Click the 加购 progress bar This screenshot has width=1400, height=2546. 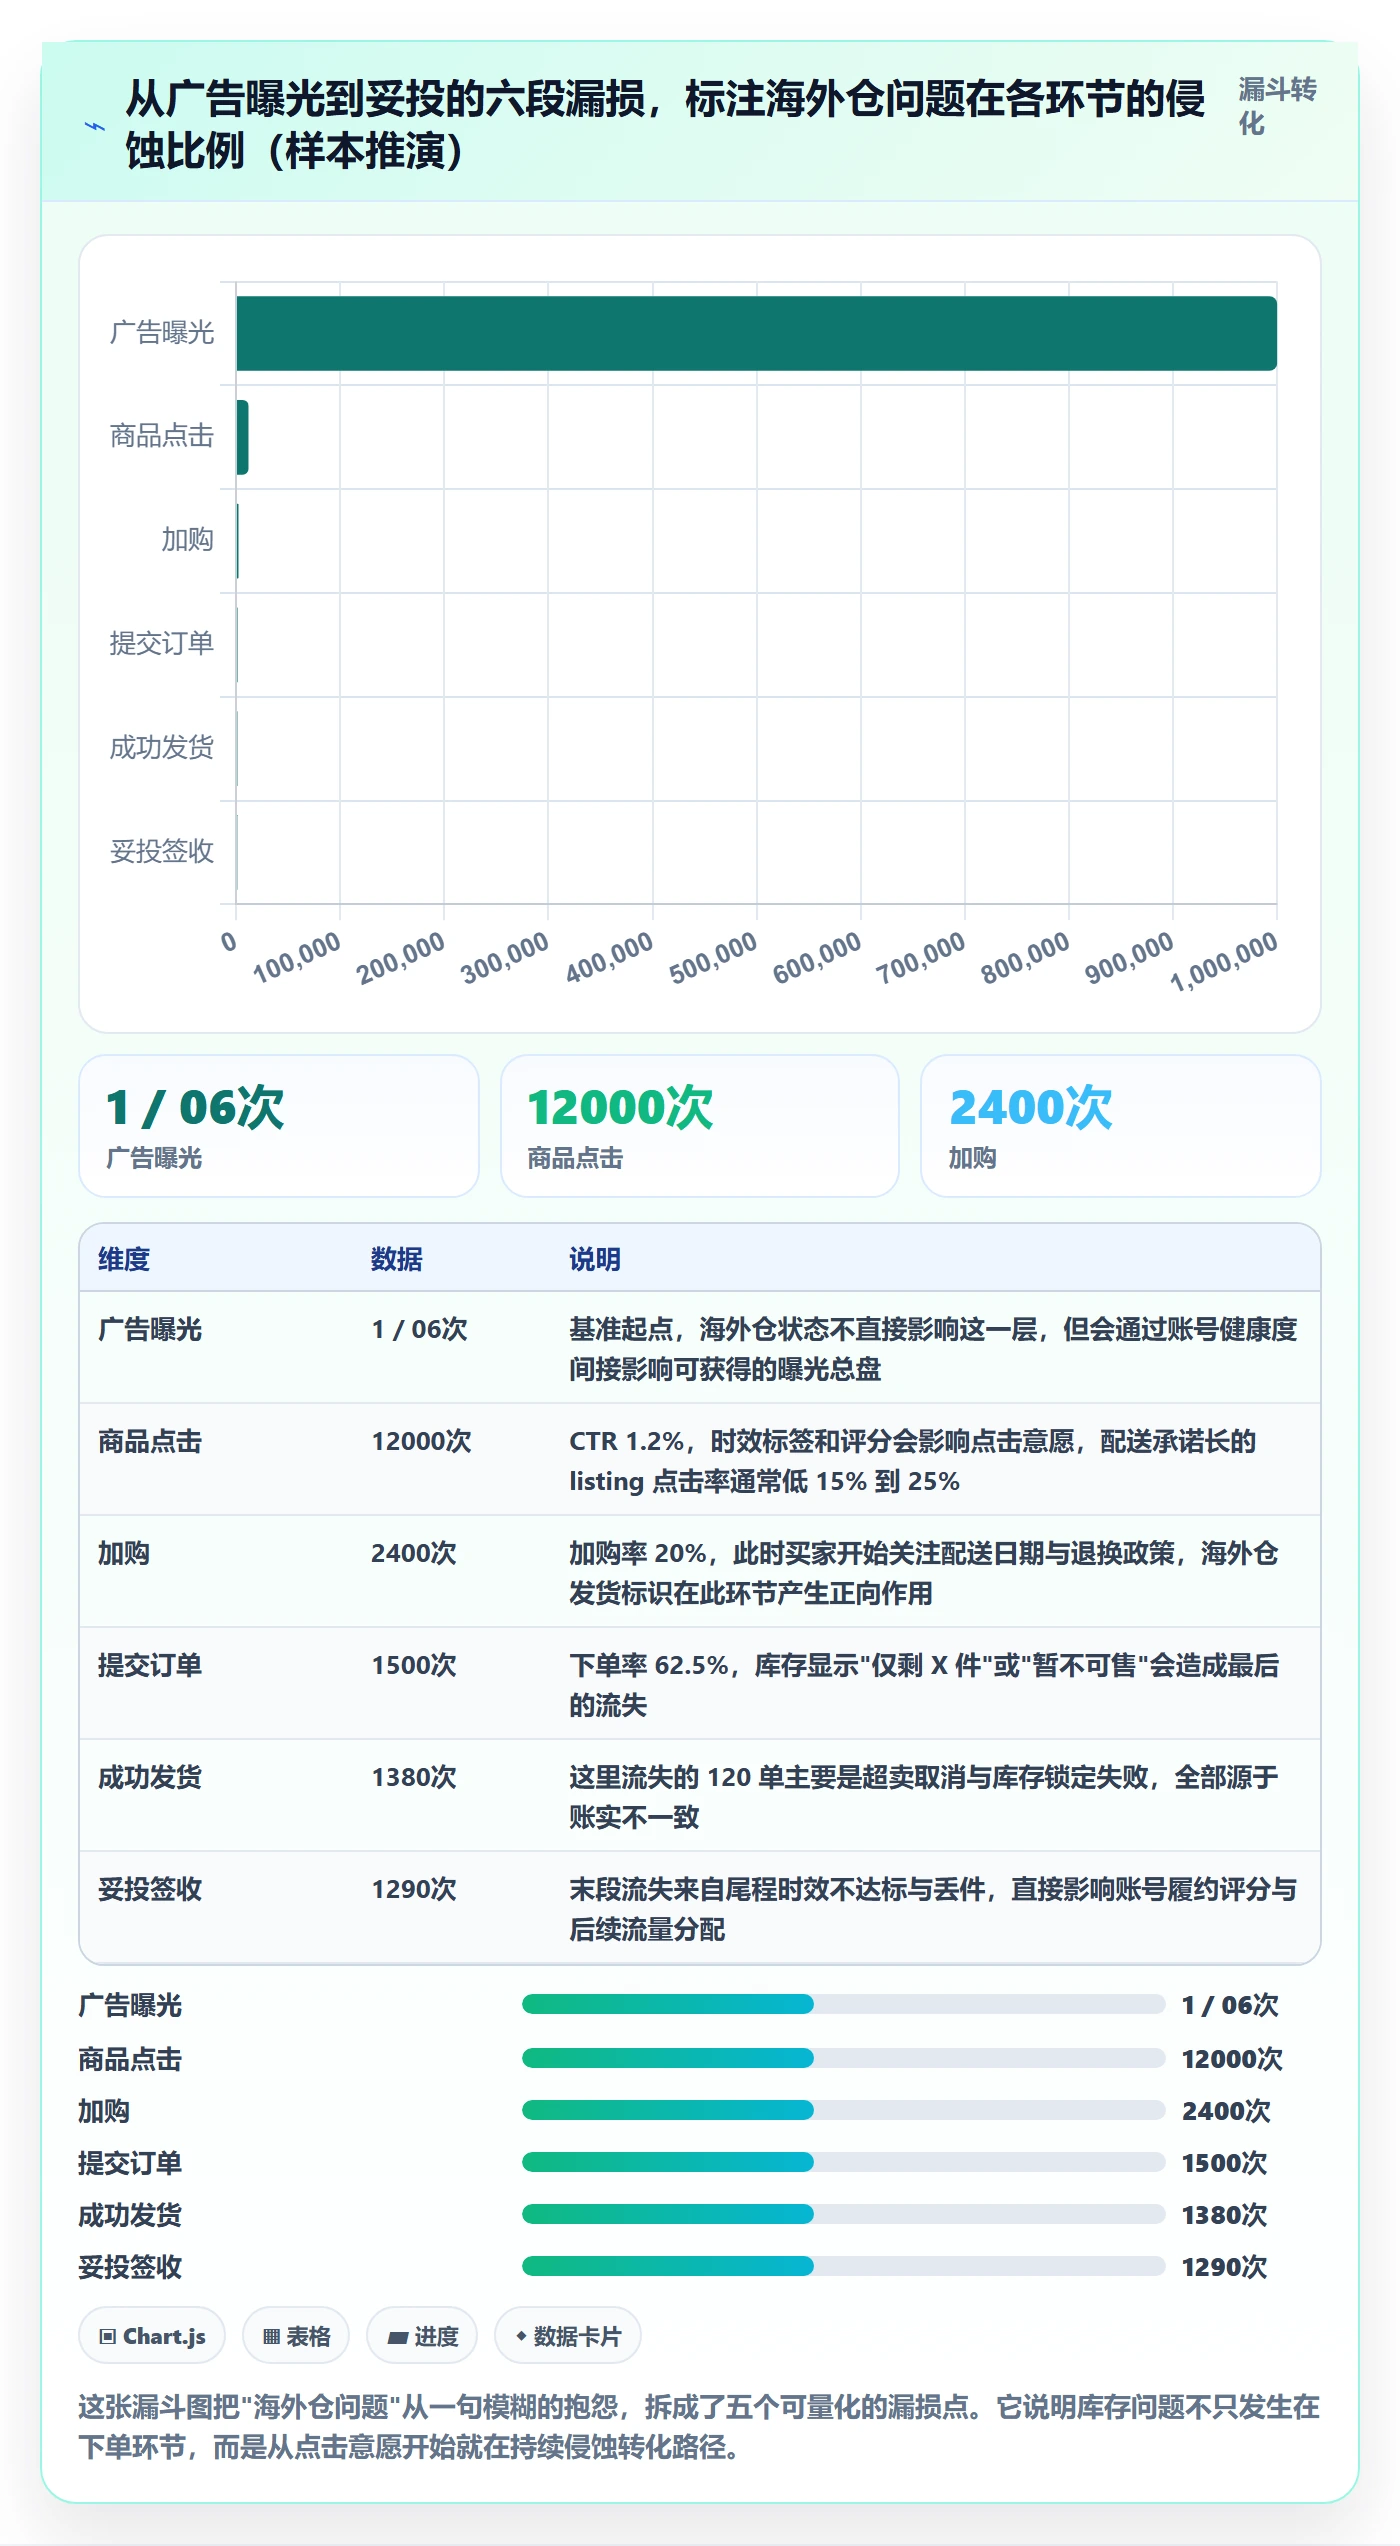(x=843, y=2110)
